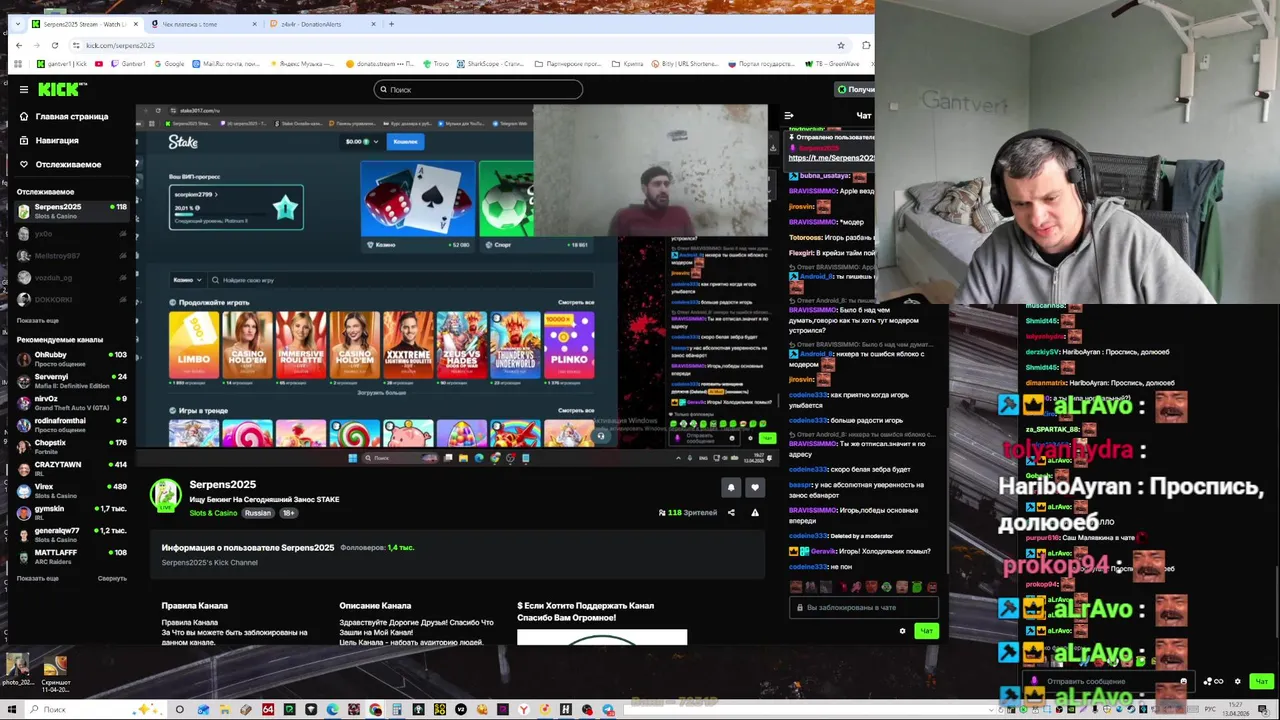The height and width of the screenshot is (720, 1280).
Task: Open settings gear in the overlay chat
Action: (1237, 682)
